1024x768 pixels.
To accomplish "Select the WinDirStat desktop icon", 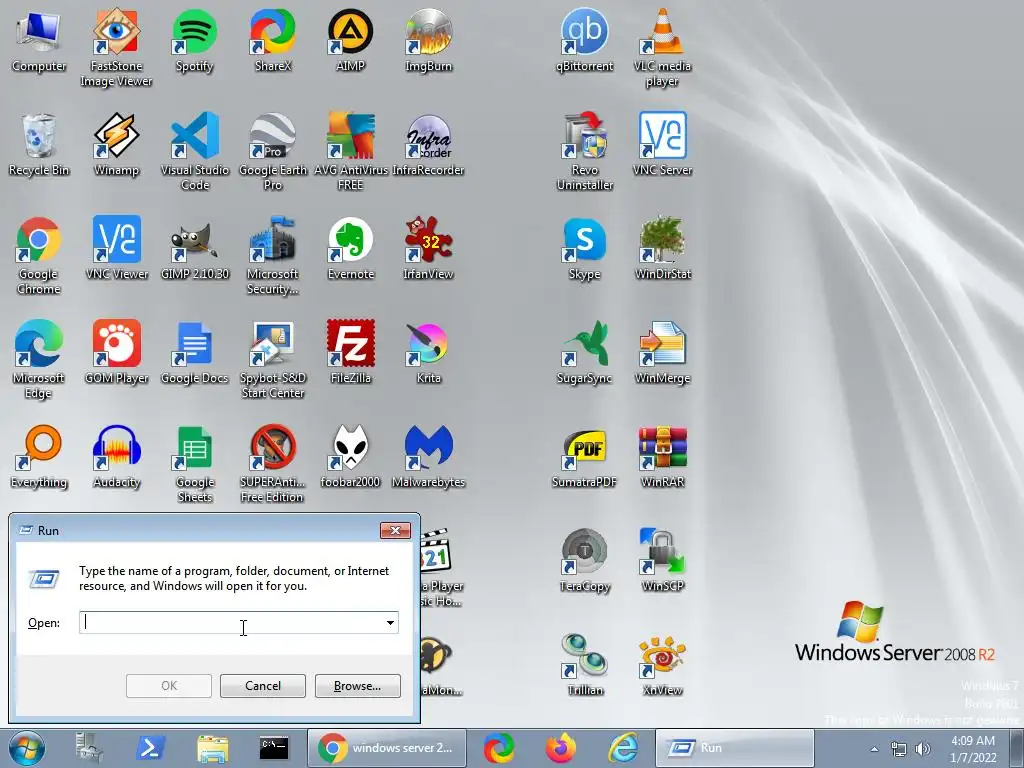I will [x=662, y=248].
